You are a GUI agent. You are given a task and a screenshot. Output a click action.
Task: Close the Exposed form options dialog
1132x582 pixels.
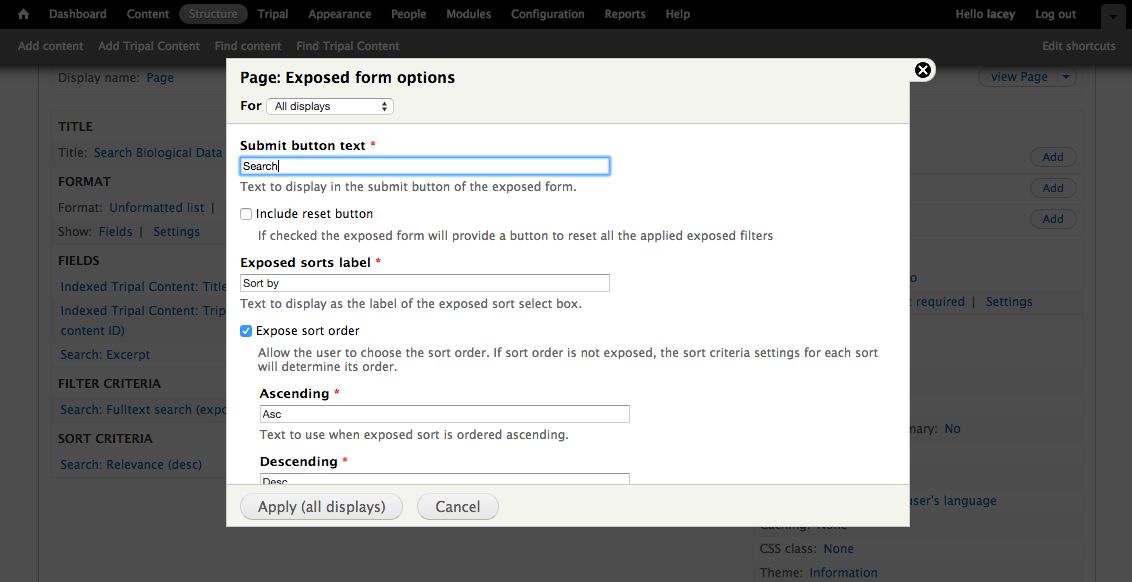click(923, 69)
